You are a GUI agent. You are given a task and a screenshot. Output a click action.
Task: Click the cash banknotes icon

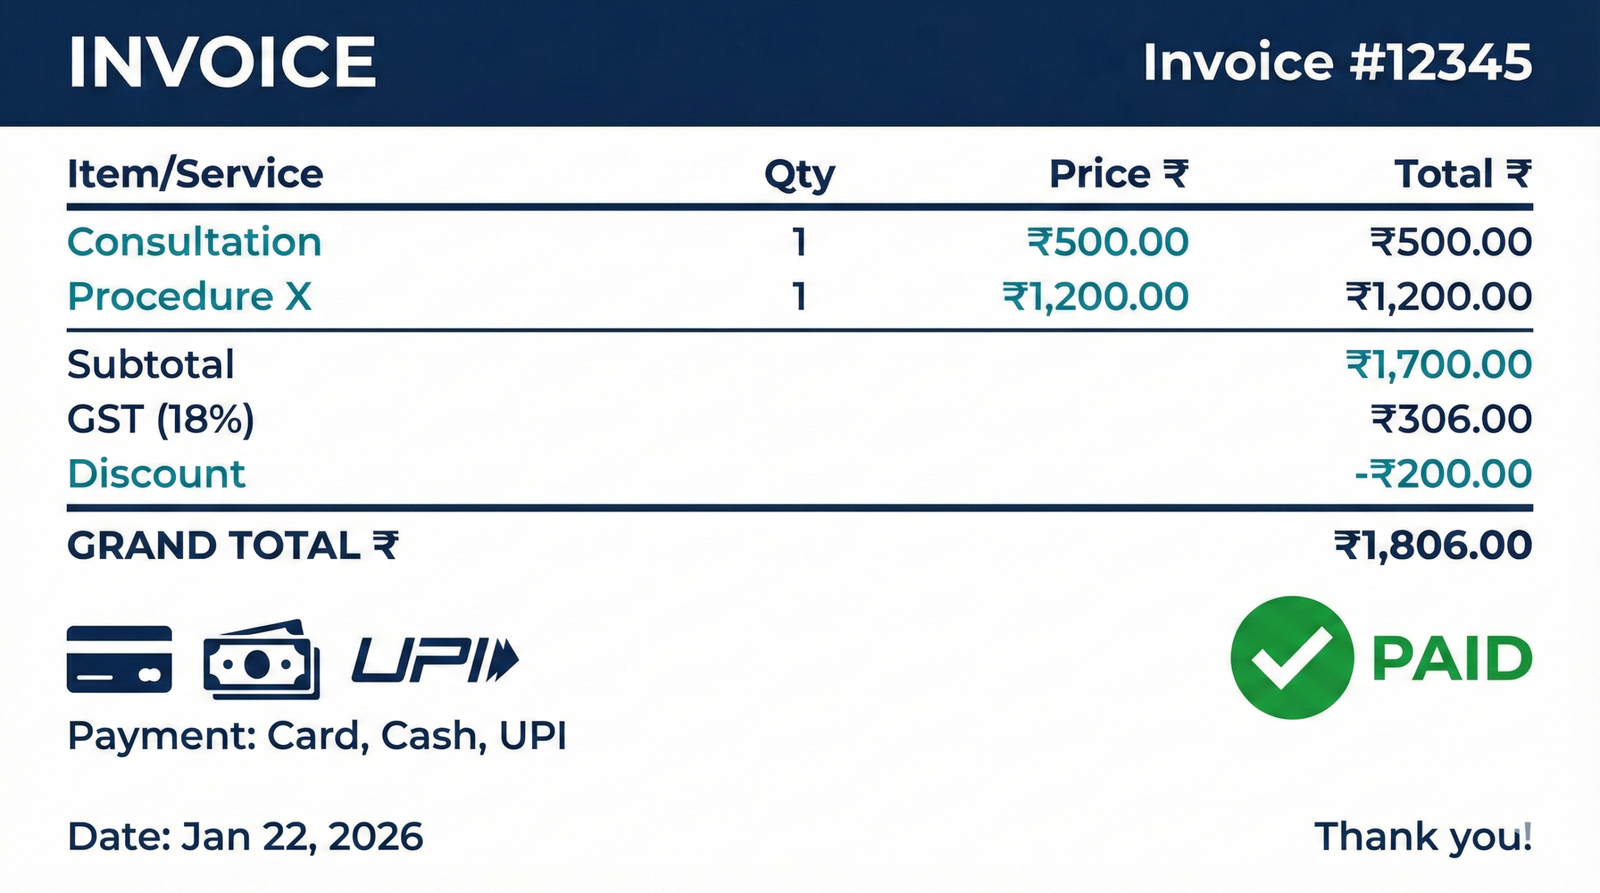(261, 659)
